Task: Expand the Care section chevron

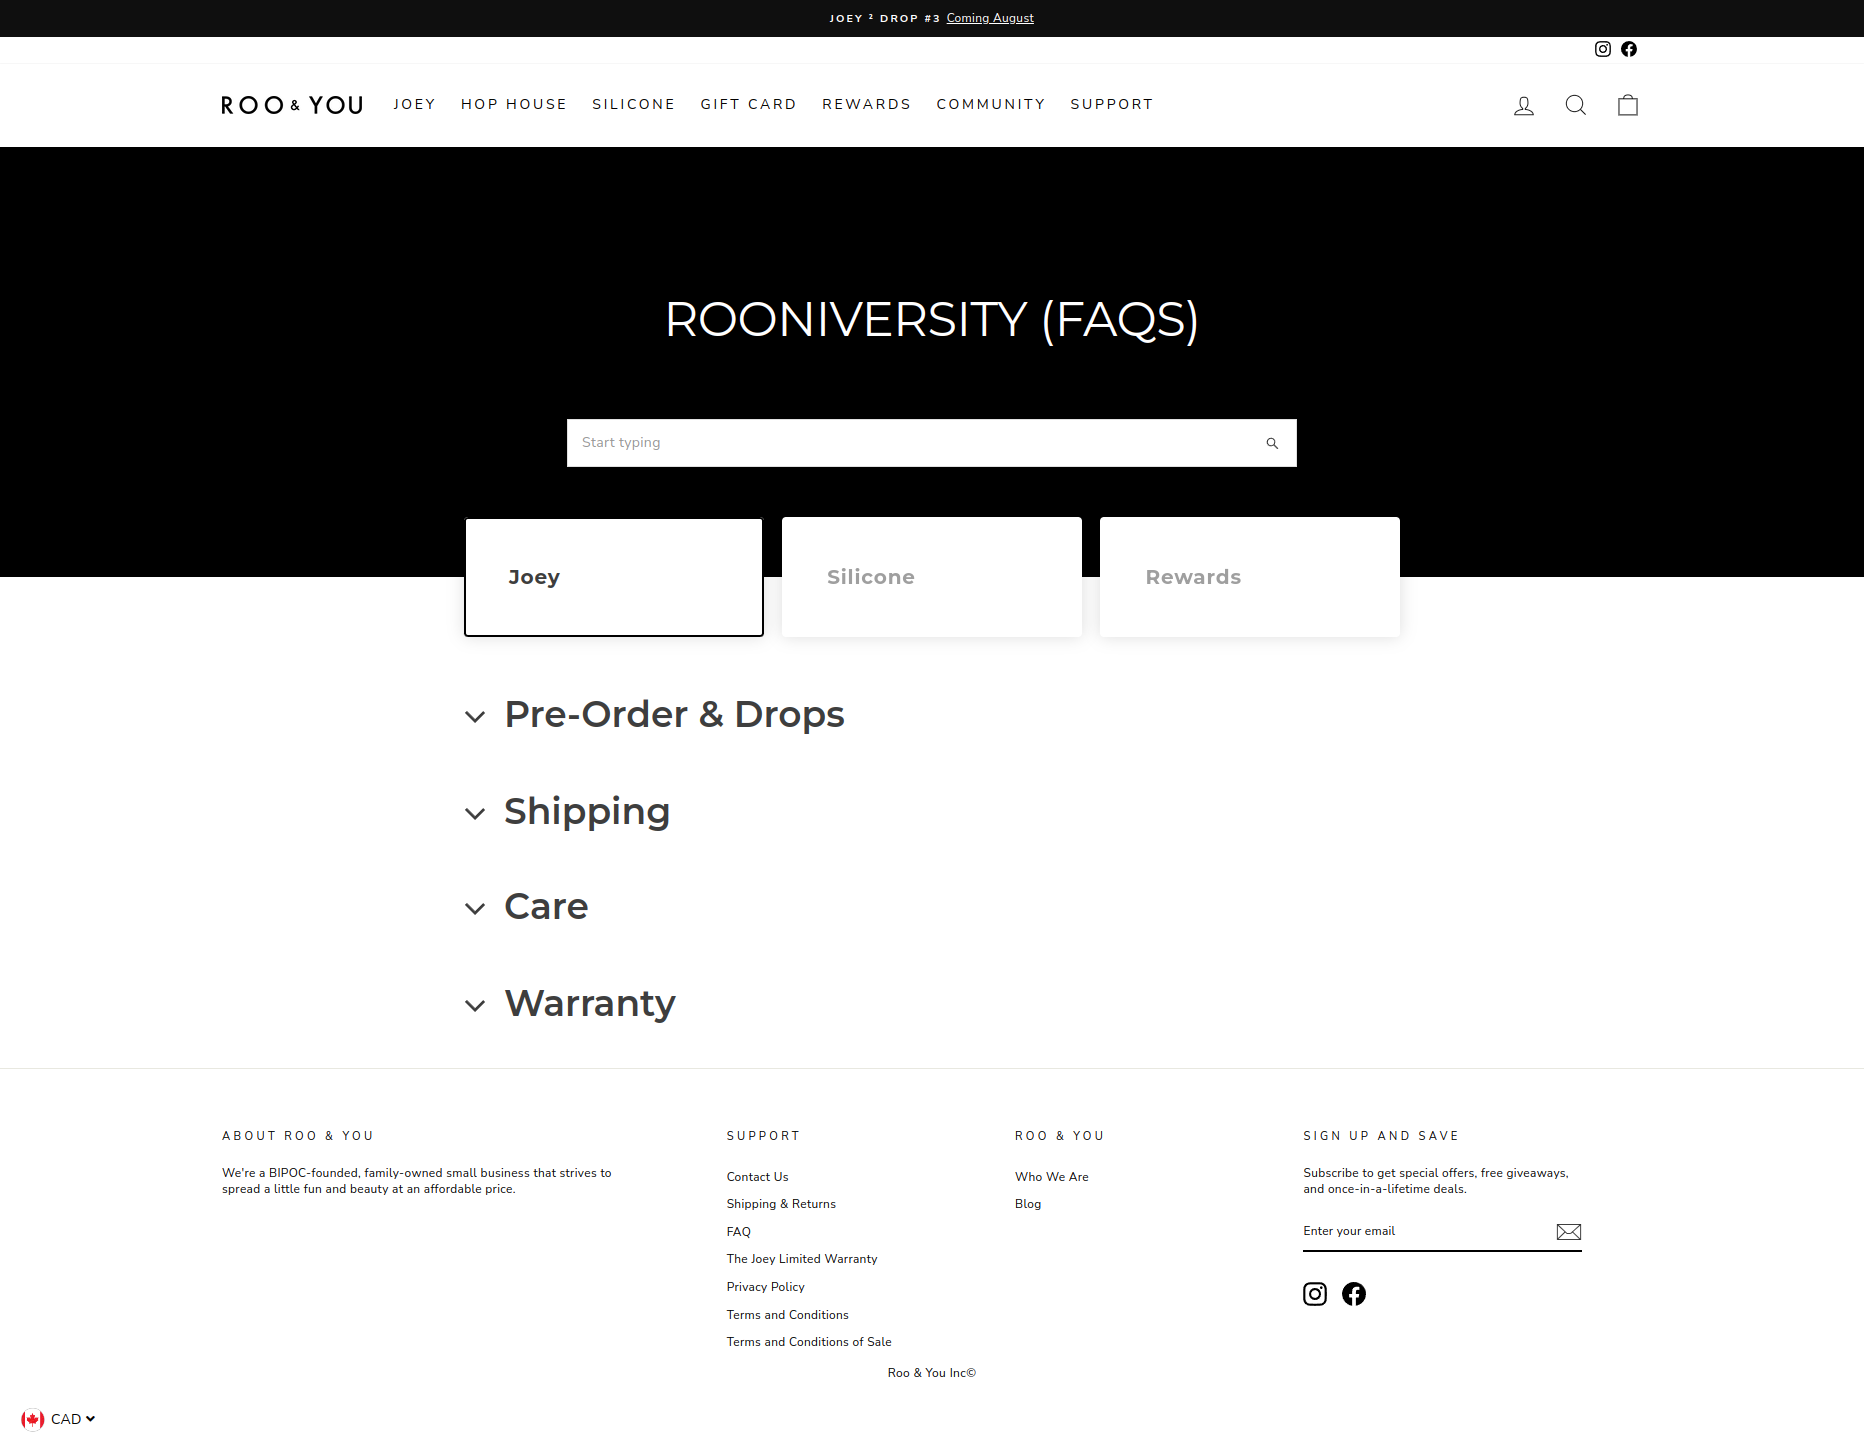Action: click(475, 909)
